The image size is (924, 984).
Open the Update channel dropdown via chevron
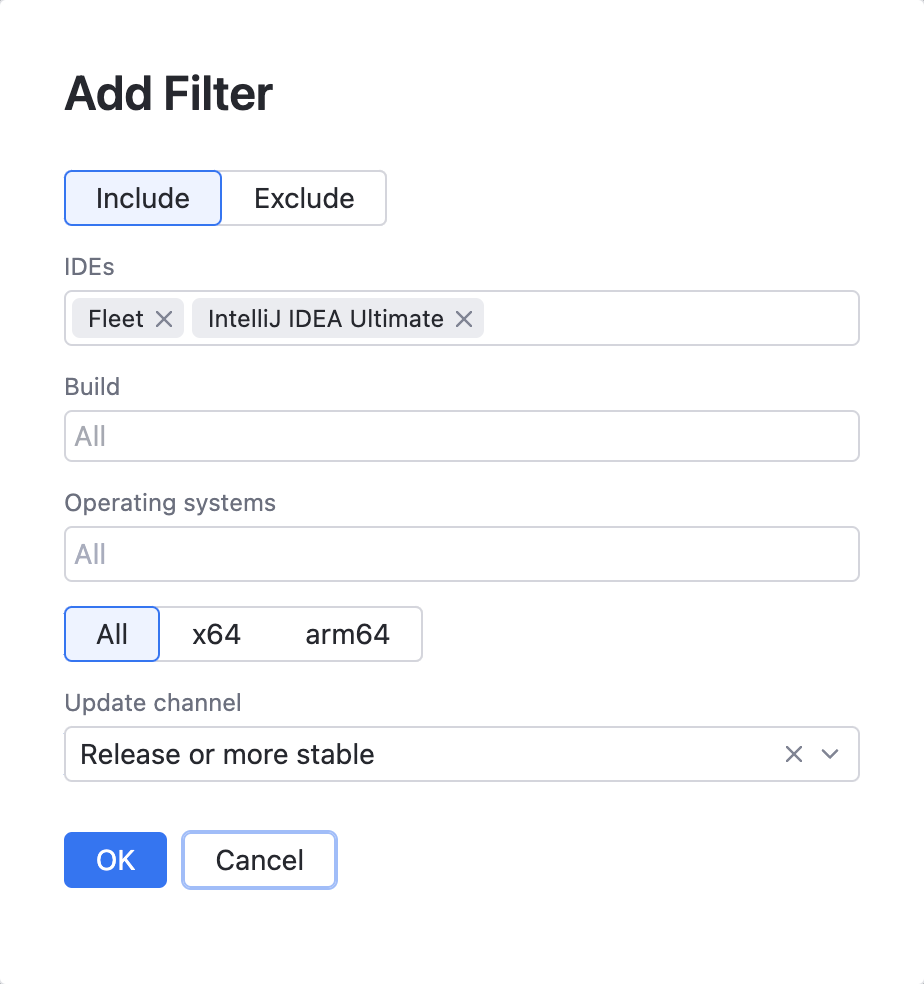[829, 754]
